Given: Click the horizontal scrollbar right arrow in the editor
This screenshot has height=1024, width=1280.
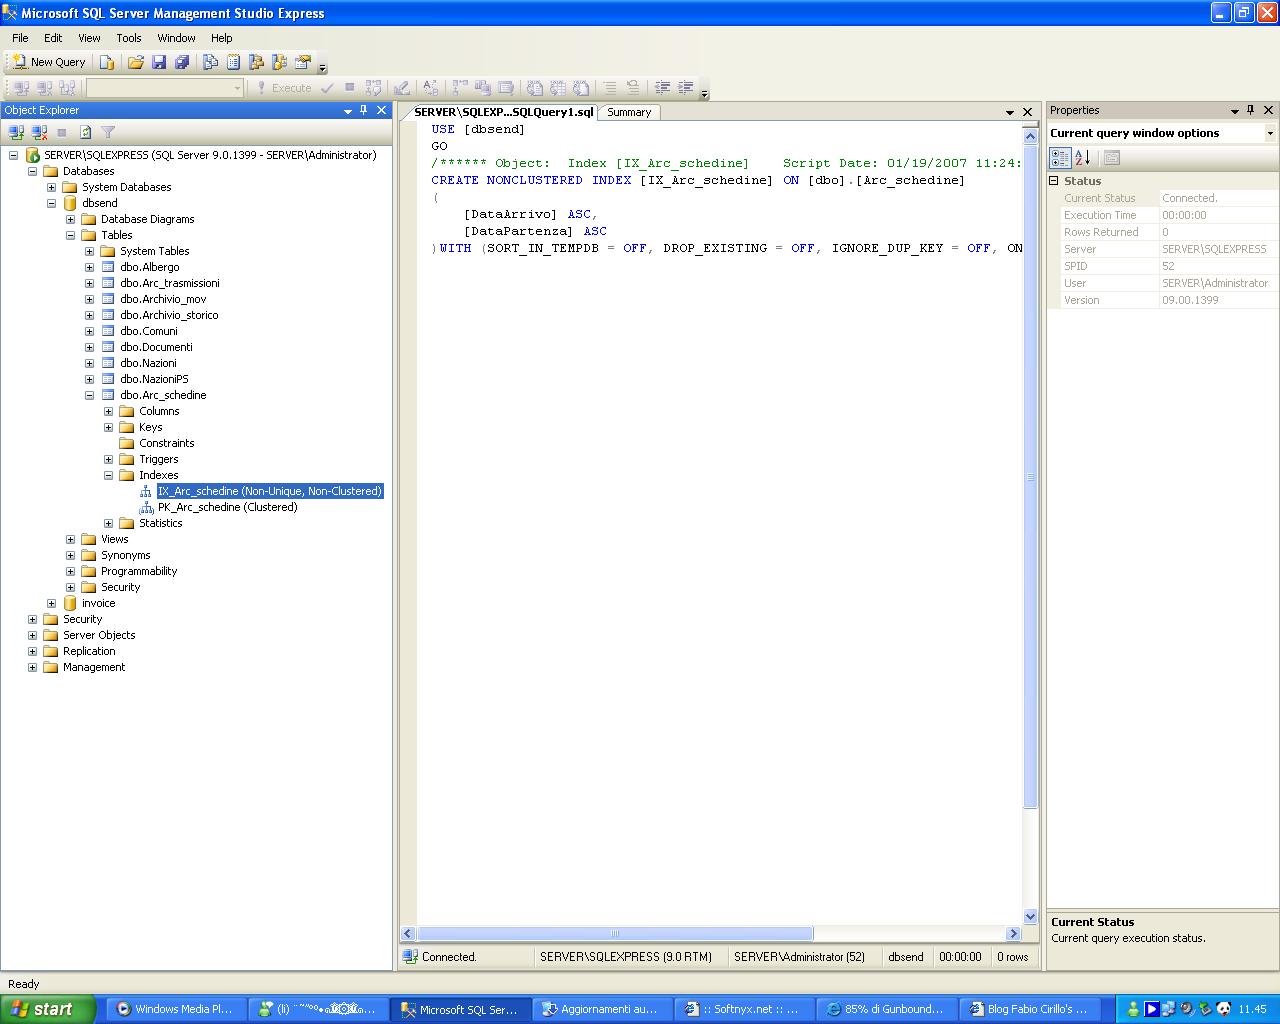Looking at the screenshot, I should 1013,933.
